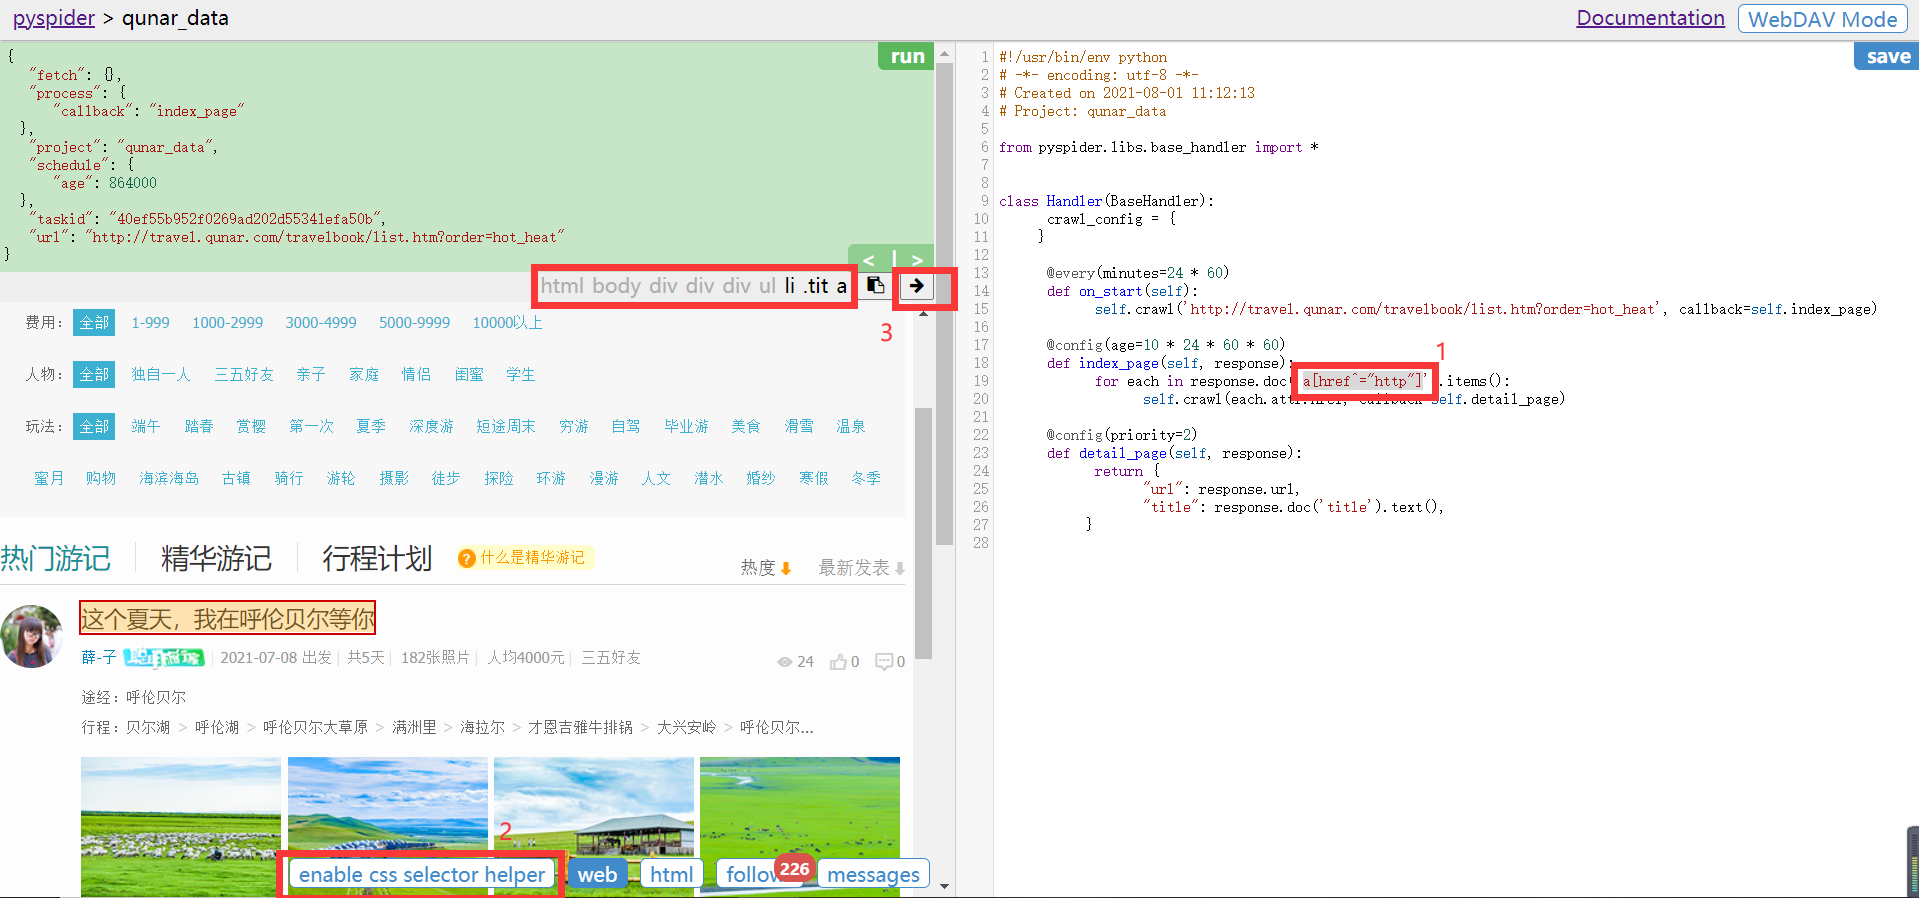Viewport: 1919px width, 898px height.
Task: Click the project name qunar_data in header
Action: click(x=175, y=18)
